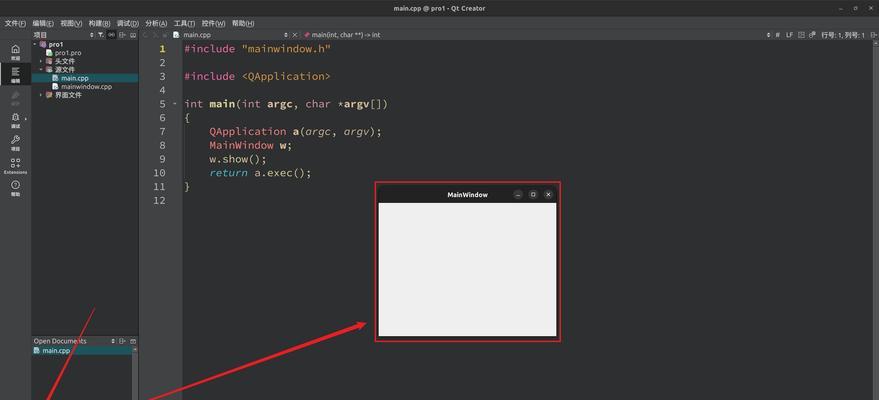Expand the 头文件 headers folder
879x400 pixels.
(41, 61)
